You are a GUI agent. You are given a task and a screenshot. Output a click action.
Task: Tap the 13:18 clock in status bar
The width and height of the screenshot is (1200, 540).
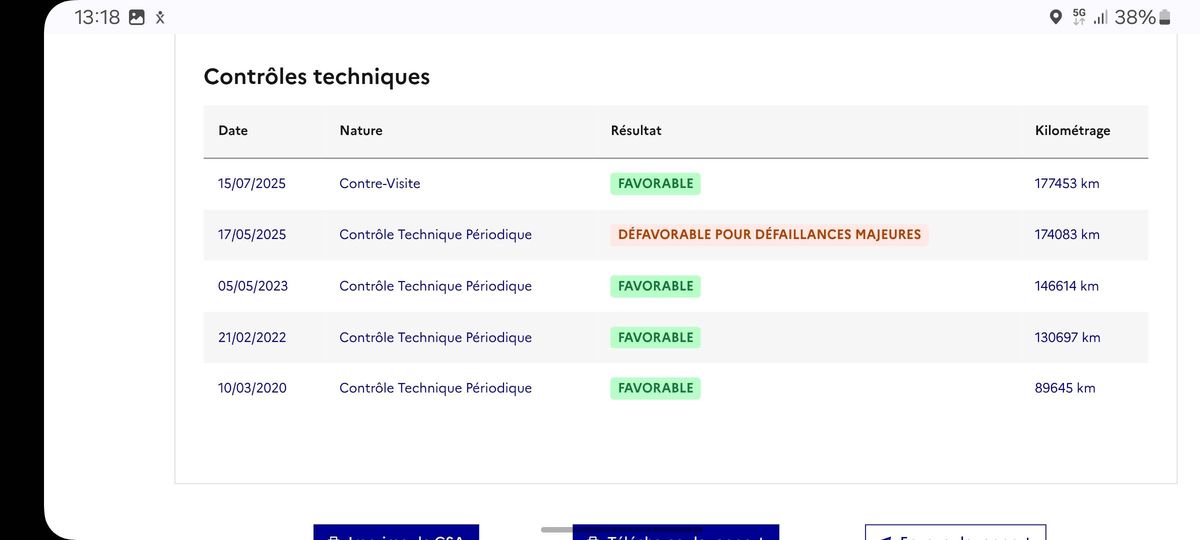(97, 17)
